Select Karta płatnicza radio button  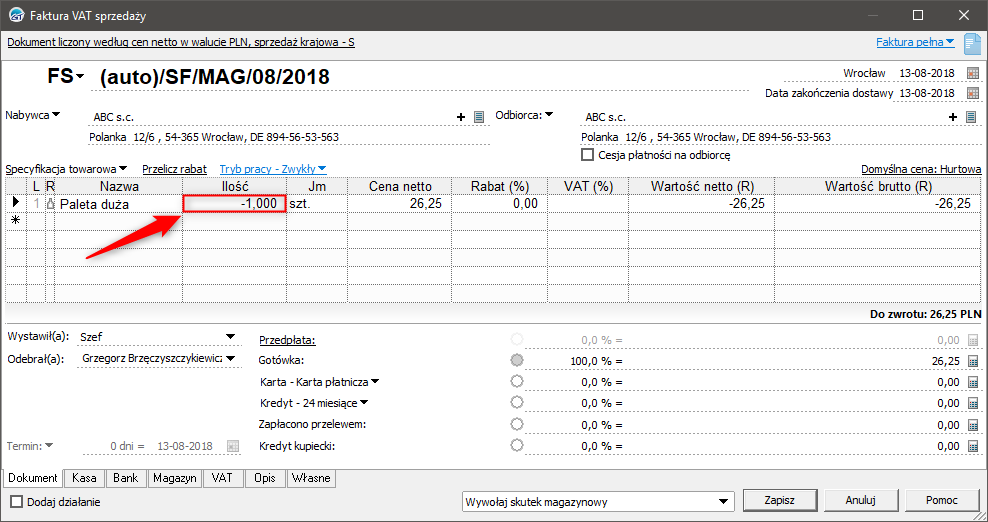click(x=517, y=381)
